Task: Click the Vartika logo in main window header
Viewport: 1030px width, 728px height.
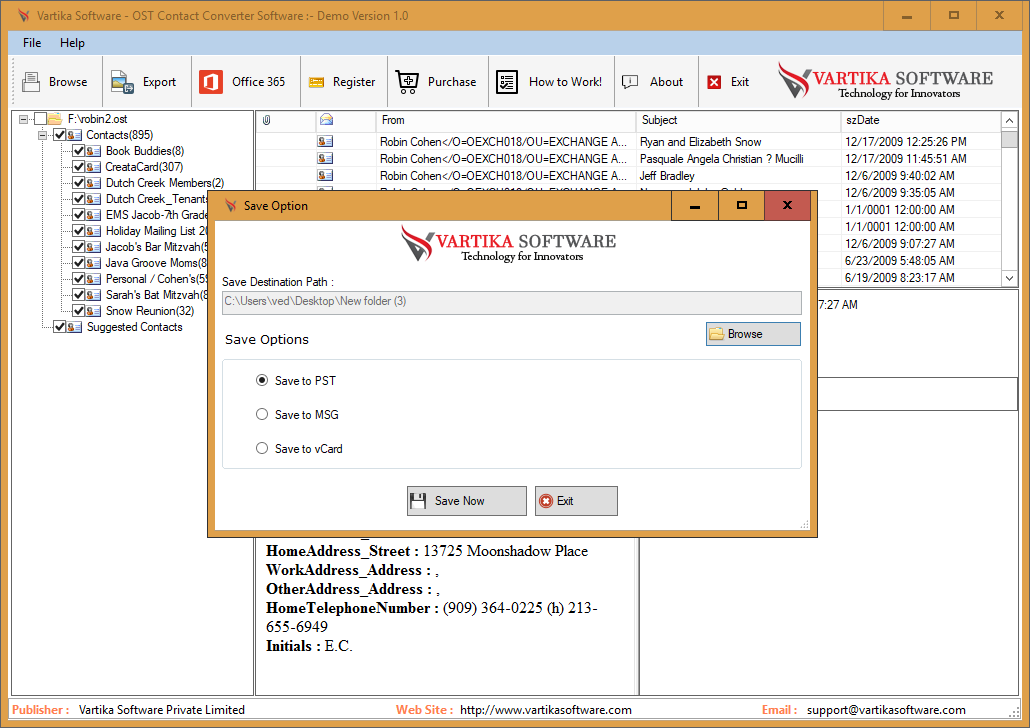Action: 885,81
